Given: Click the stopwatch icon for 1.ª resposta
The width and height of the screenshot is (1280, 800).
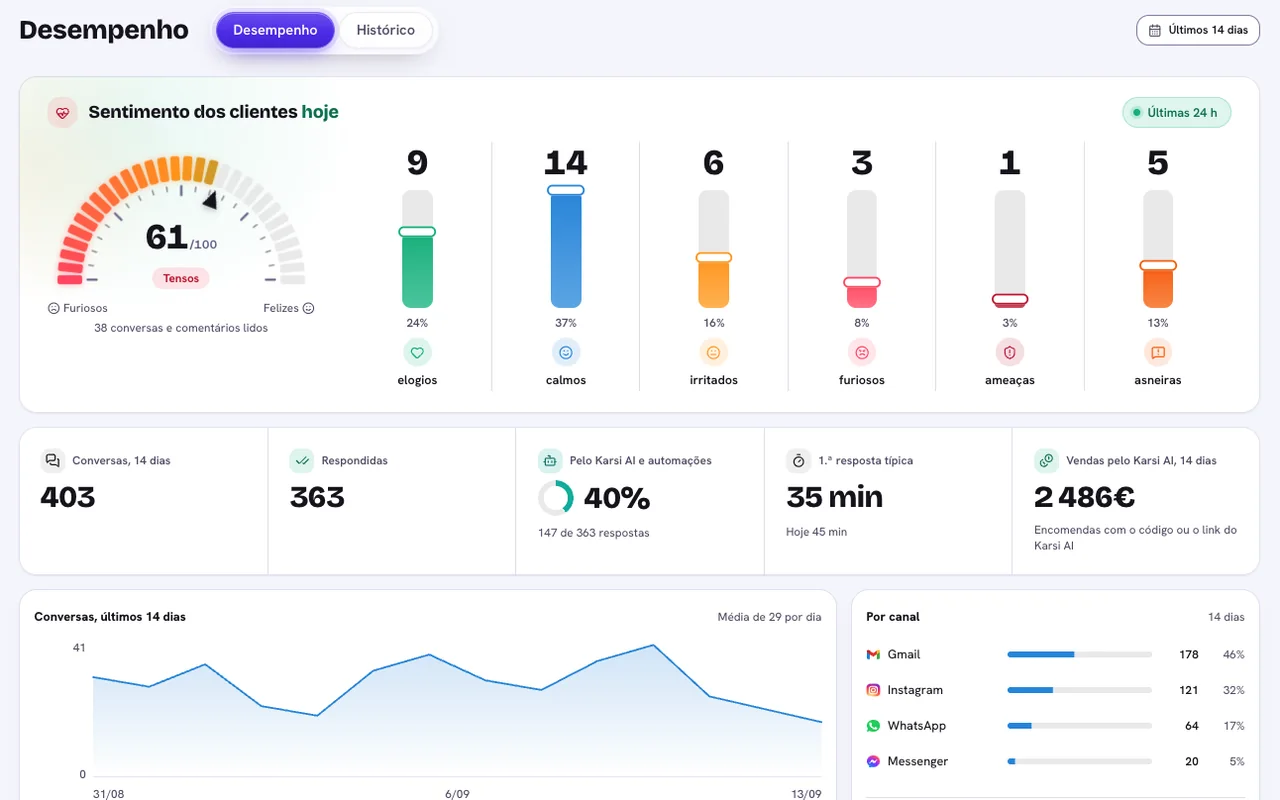Looking at the screenshot, I should pyautogui.click(x=798, y=461).
